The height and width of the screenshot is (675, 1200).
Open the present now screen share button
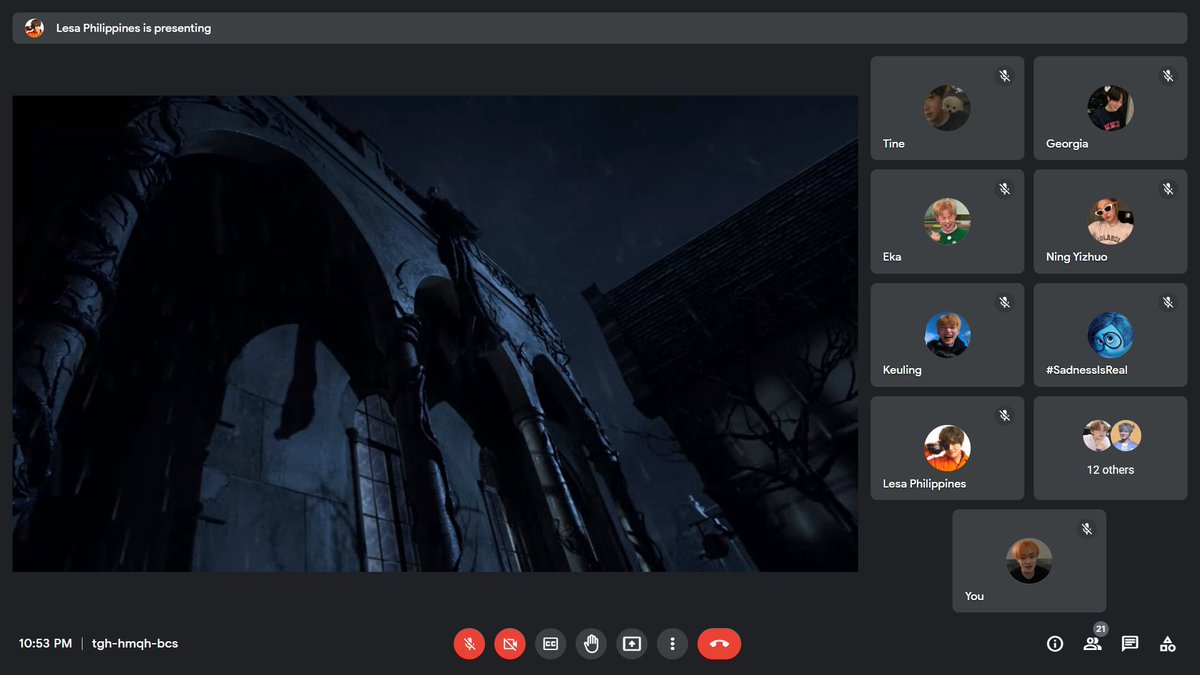click(x=632, y=644)
